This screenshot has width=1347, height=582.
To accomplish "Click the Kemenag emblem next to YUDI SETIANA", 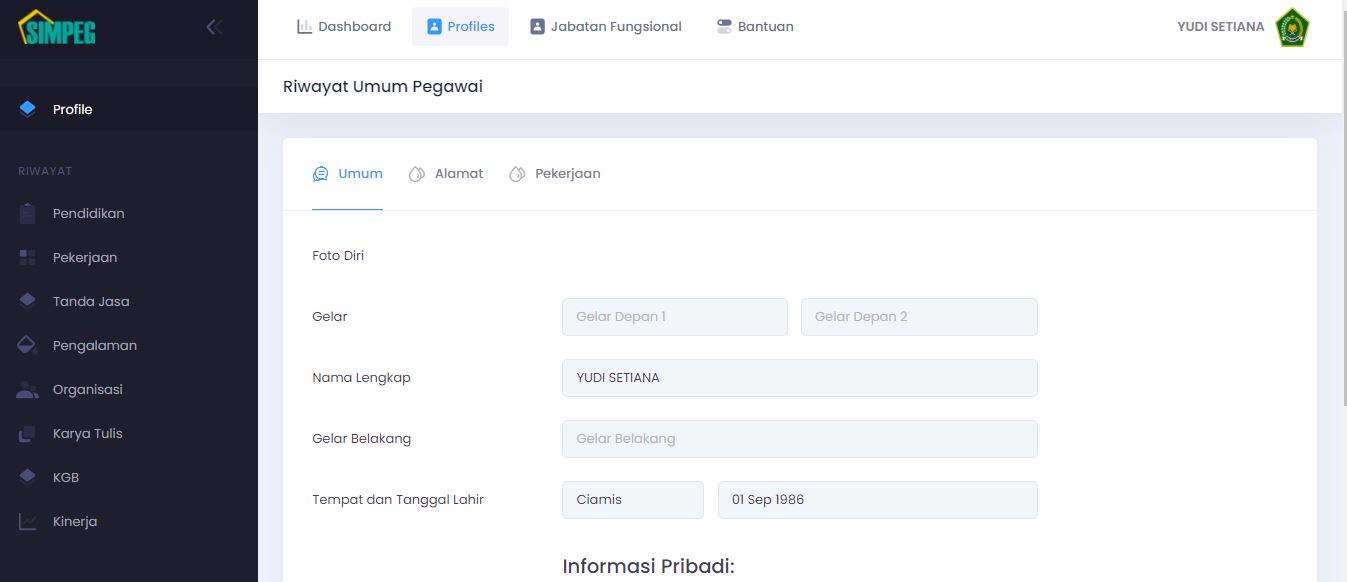I will [1291, 27].
